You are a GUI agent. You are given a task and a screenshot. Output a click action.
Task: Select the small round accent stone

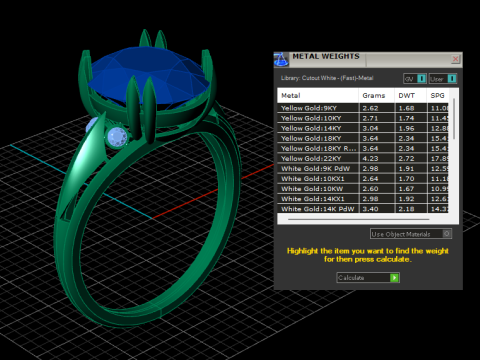pyautogui.click(x=116, y=137)
